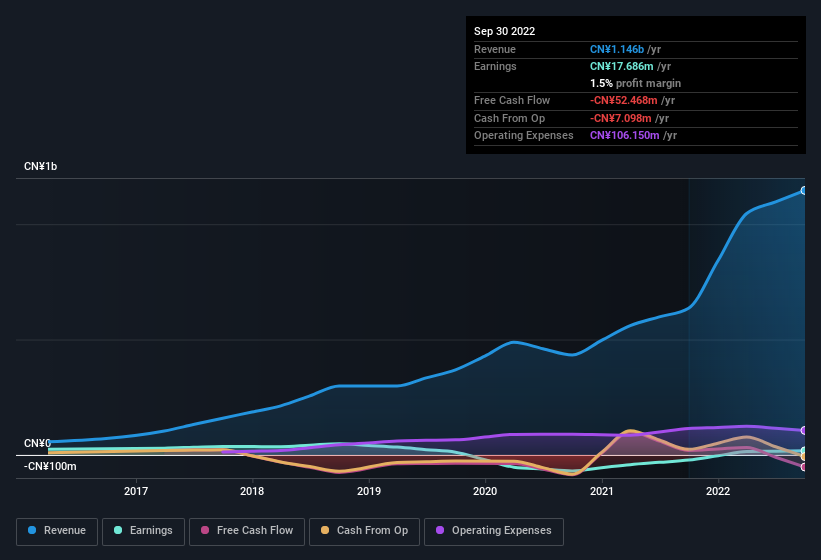Click the CN¥0 y-axis label
The image size is (821, 560).
37,443
